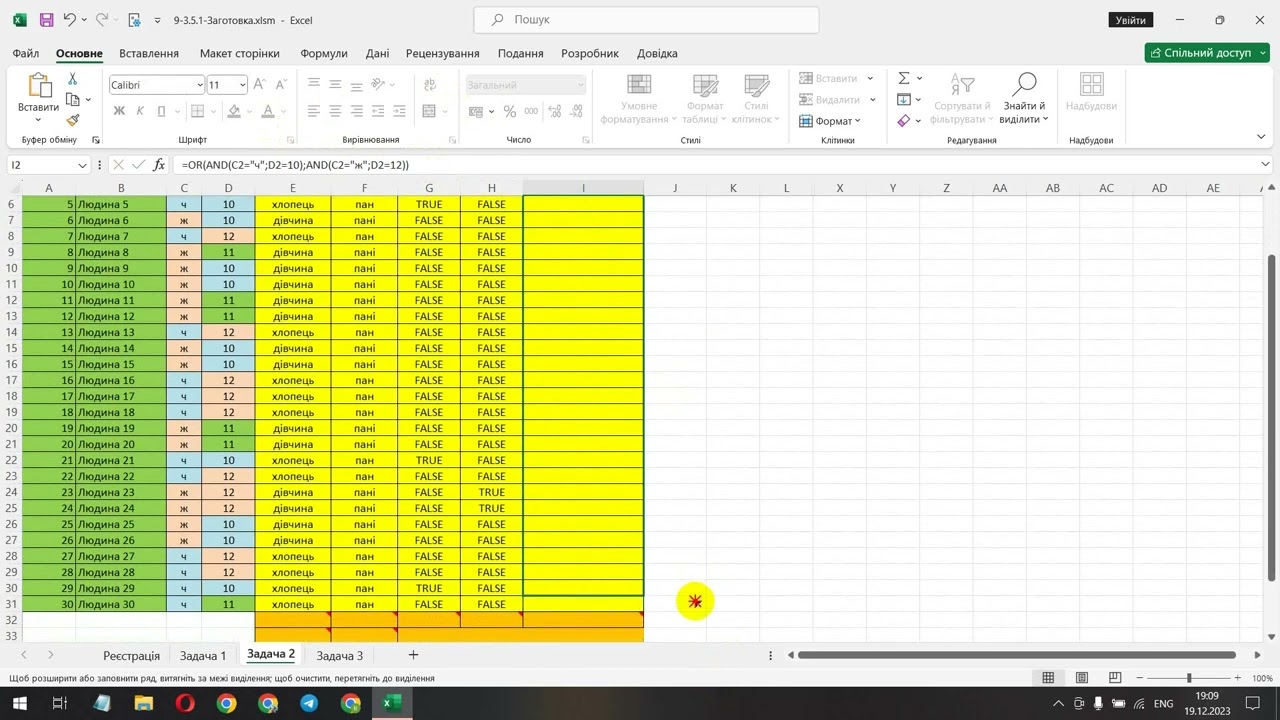Switch to sheet tab Реєстрація

pos(131,656)
